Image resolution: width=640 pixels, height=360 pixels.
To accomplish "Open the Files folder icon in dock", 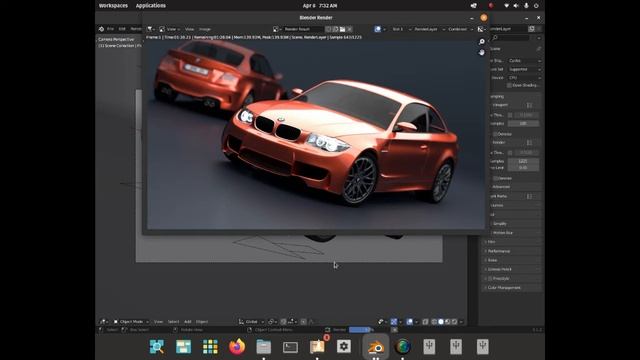I will point(264,347).
